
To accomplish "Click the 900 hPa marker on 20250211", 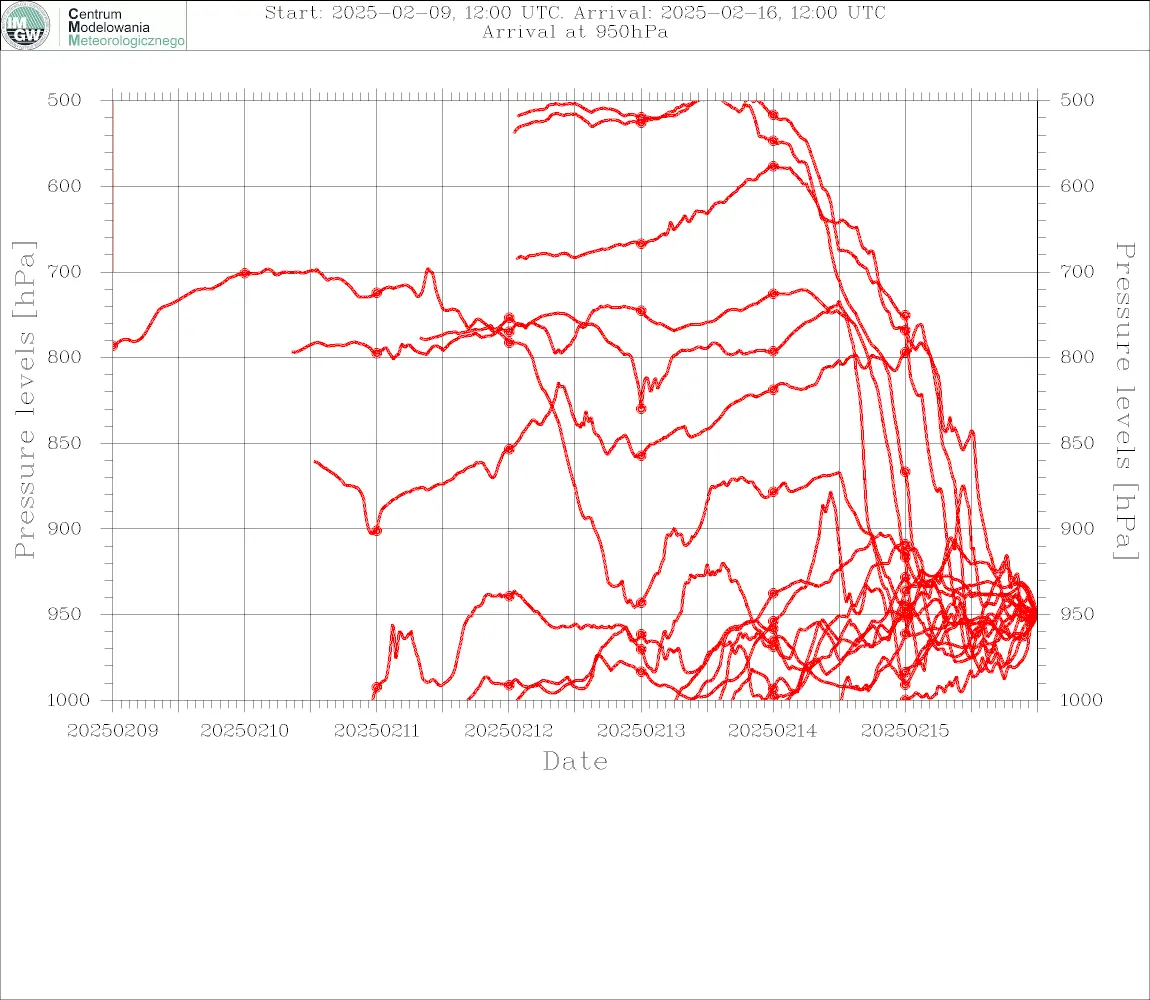I will [x=376, y=530].
